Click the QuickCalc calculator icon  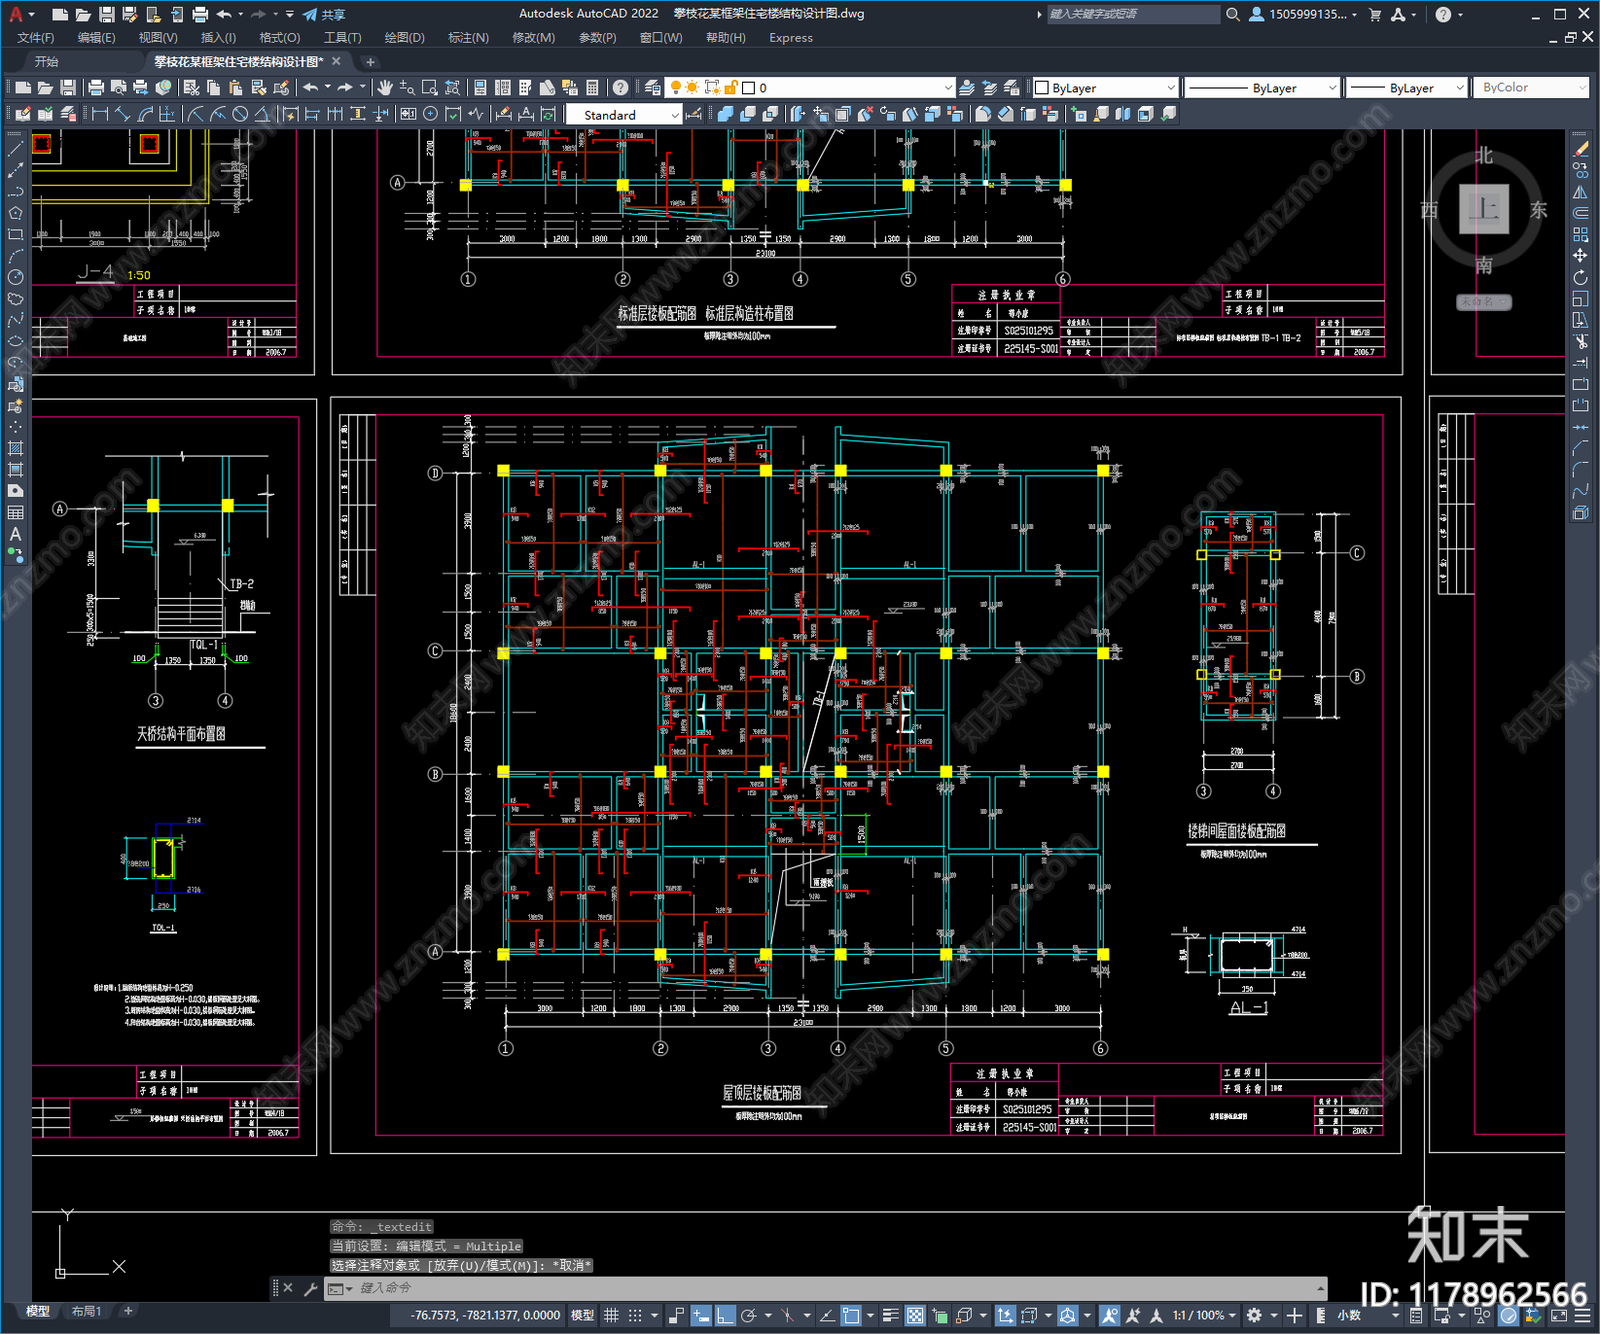point(593,88)
